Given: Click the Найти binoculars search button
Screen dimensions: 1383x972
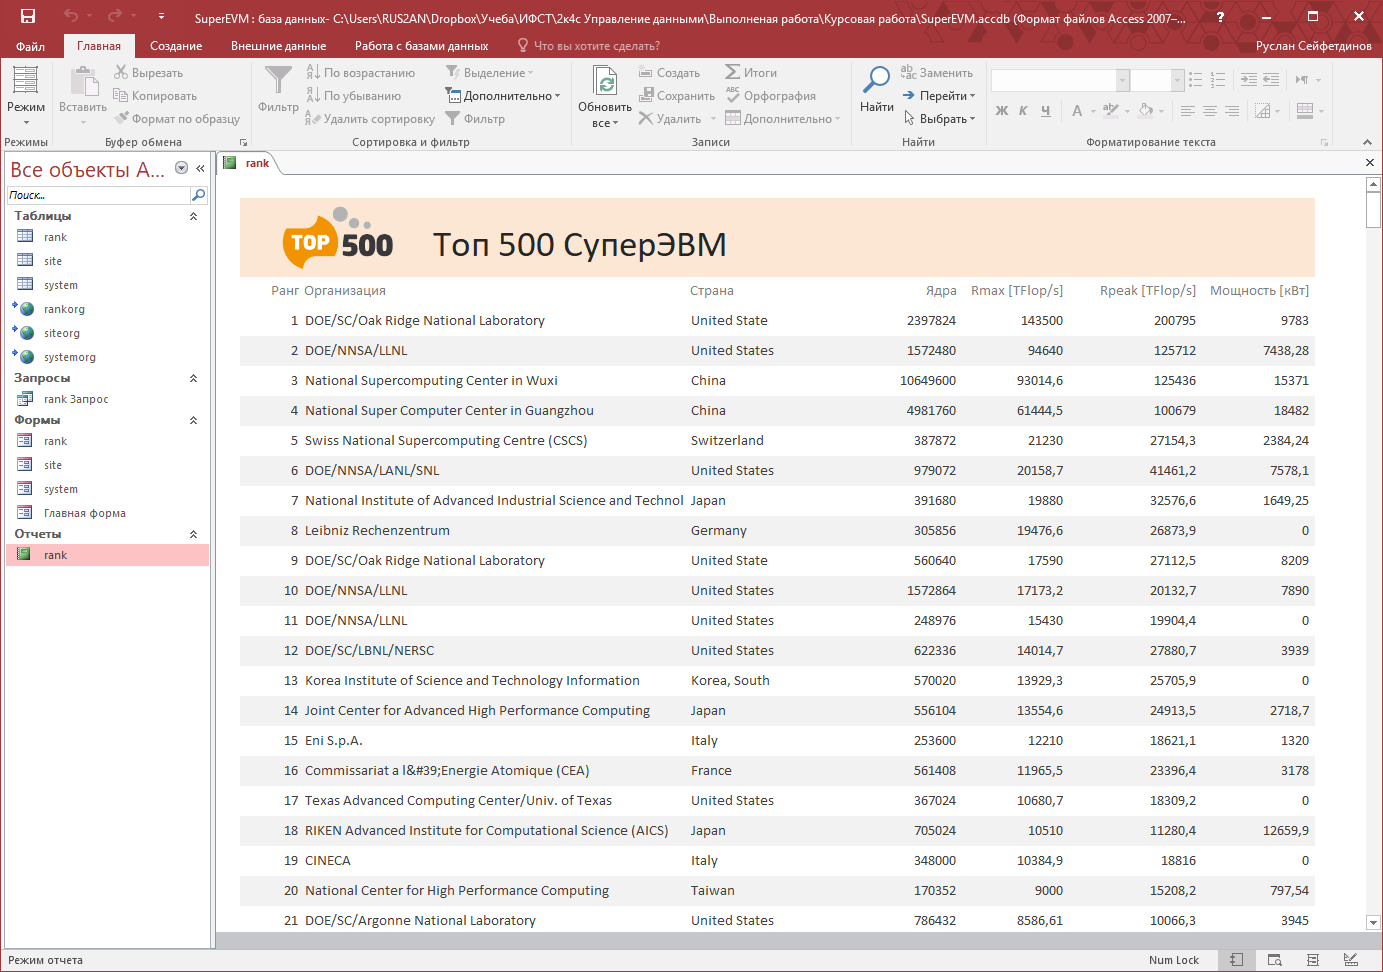Looking at the screenshot, I should [x=877, y=90].
